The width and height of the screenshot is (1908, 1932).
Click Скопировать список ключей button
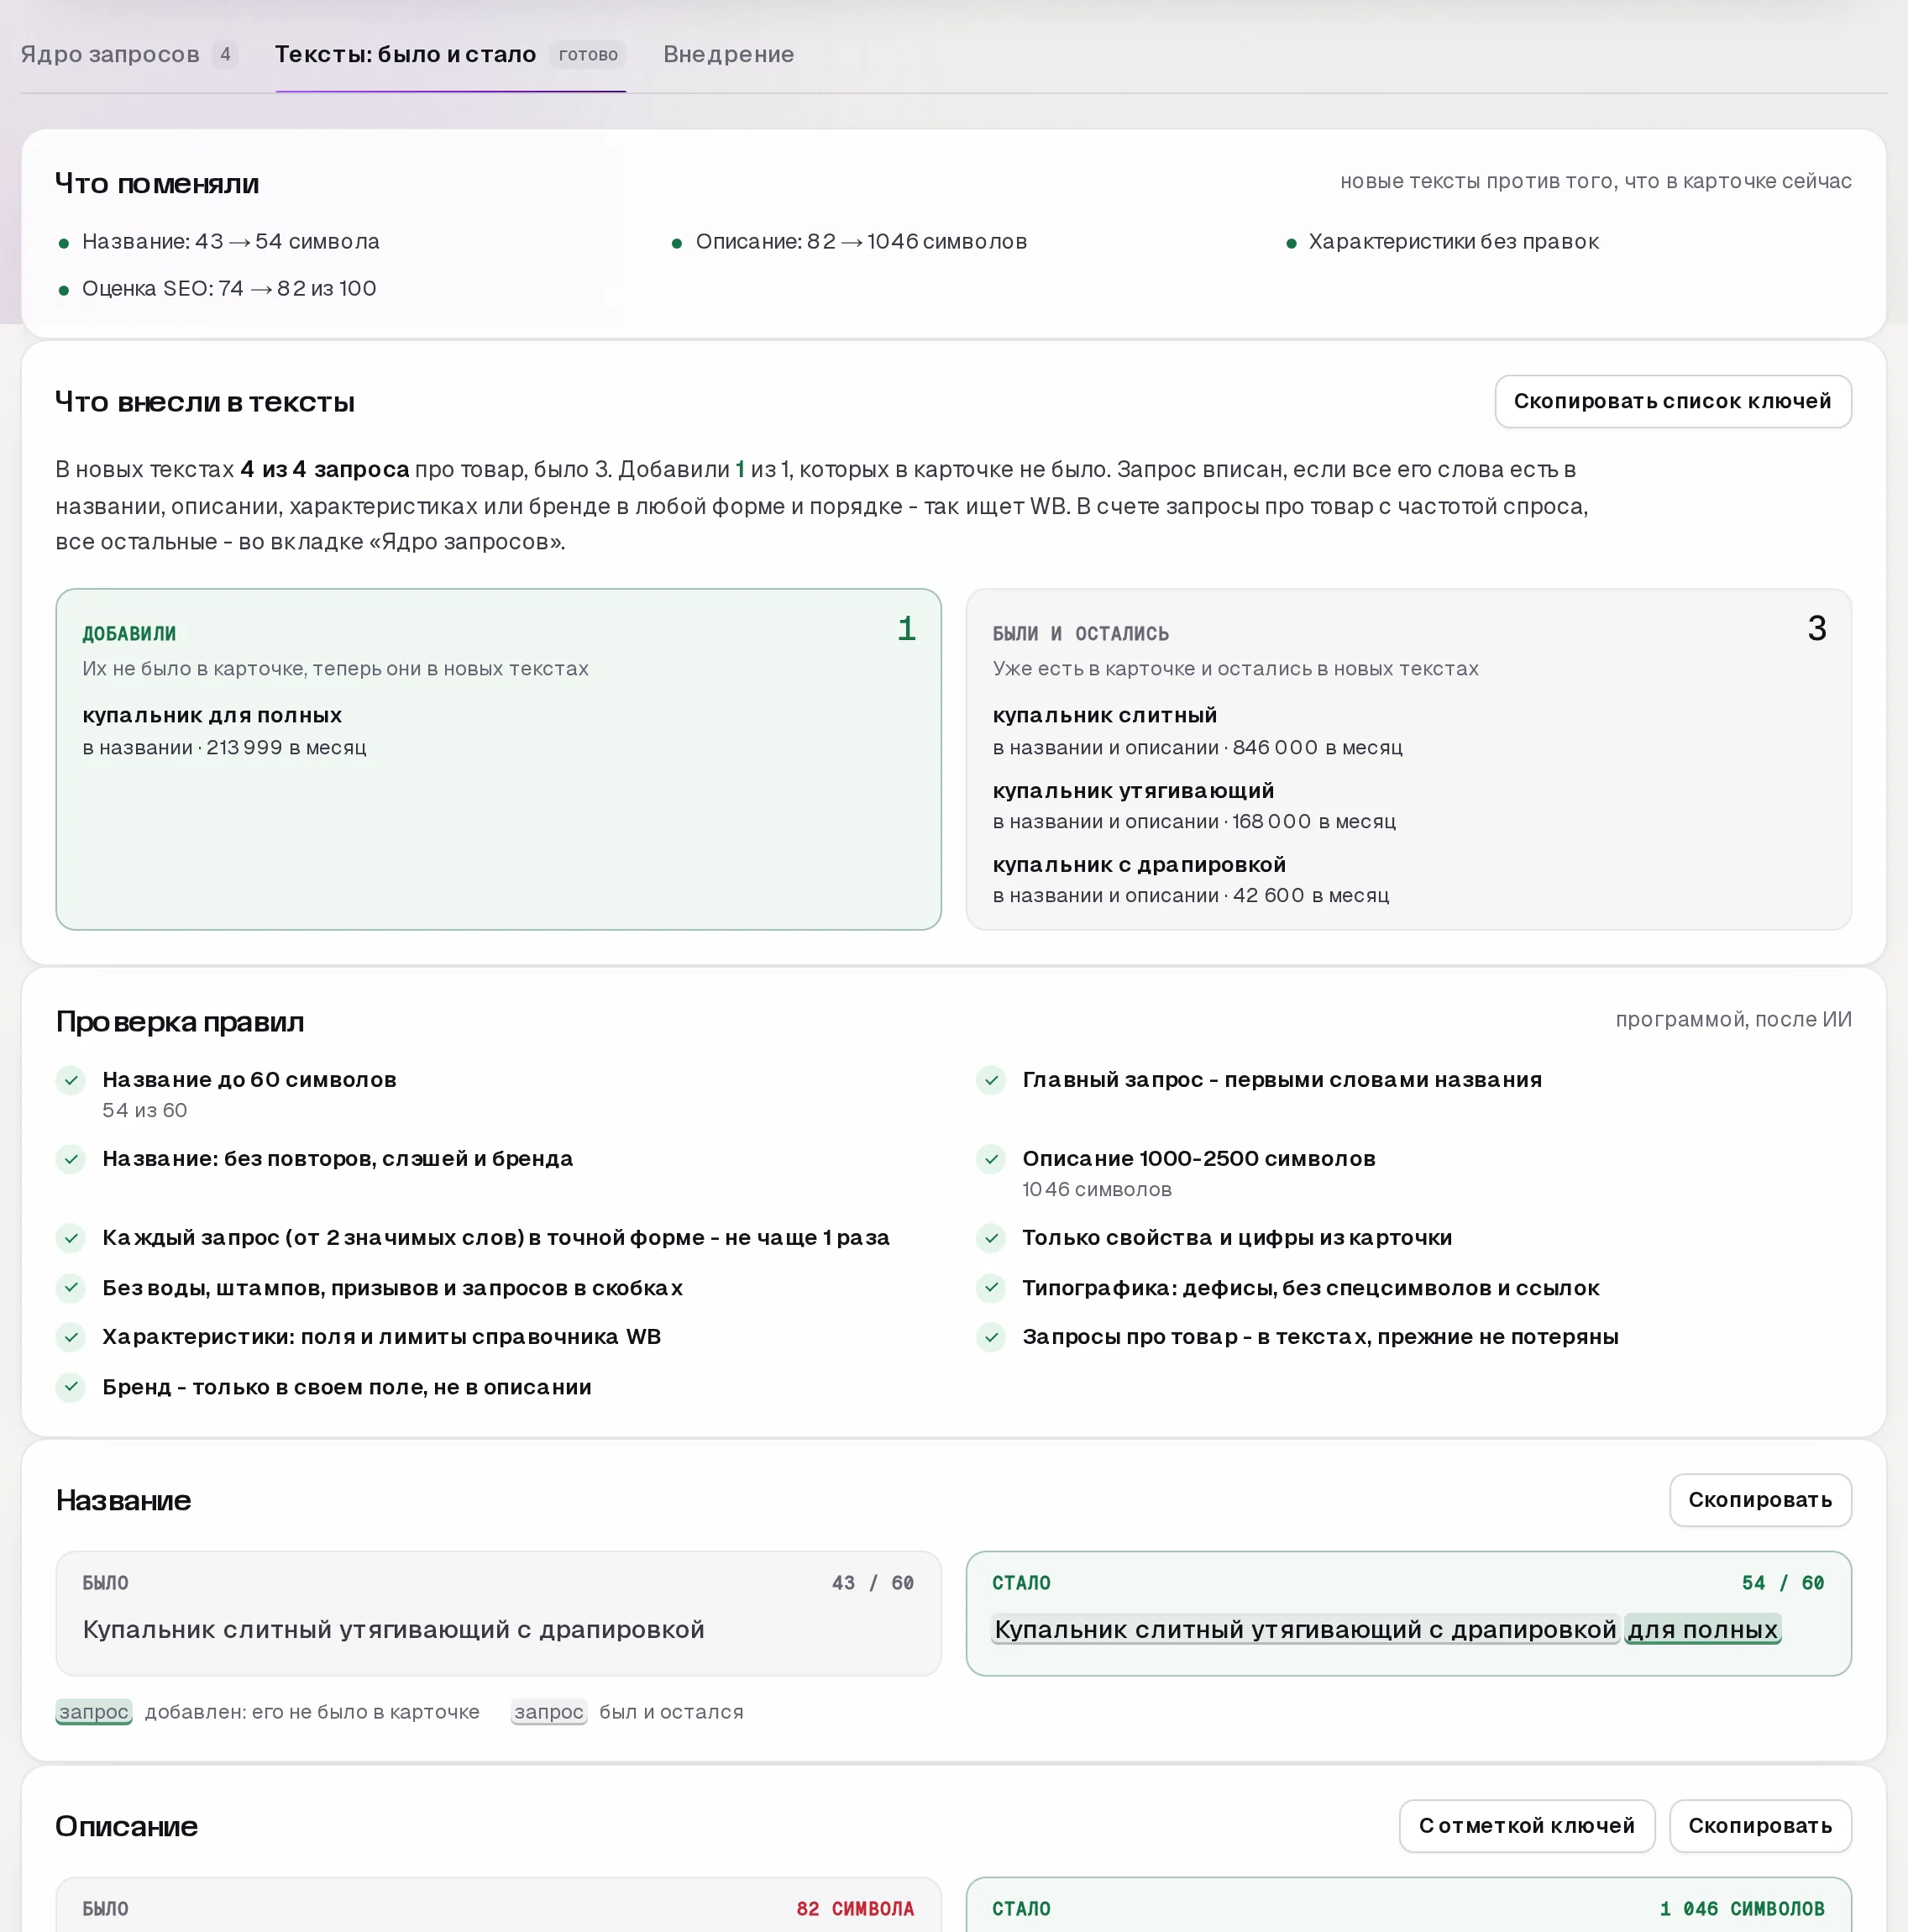coord(1672,401)
